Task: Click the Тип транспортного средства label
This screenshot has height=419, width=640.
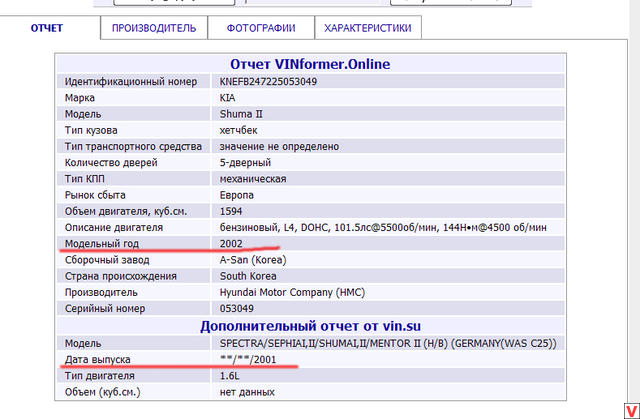Action: click(x=133, y=146)
